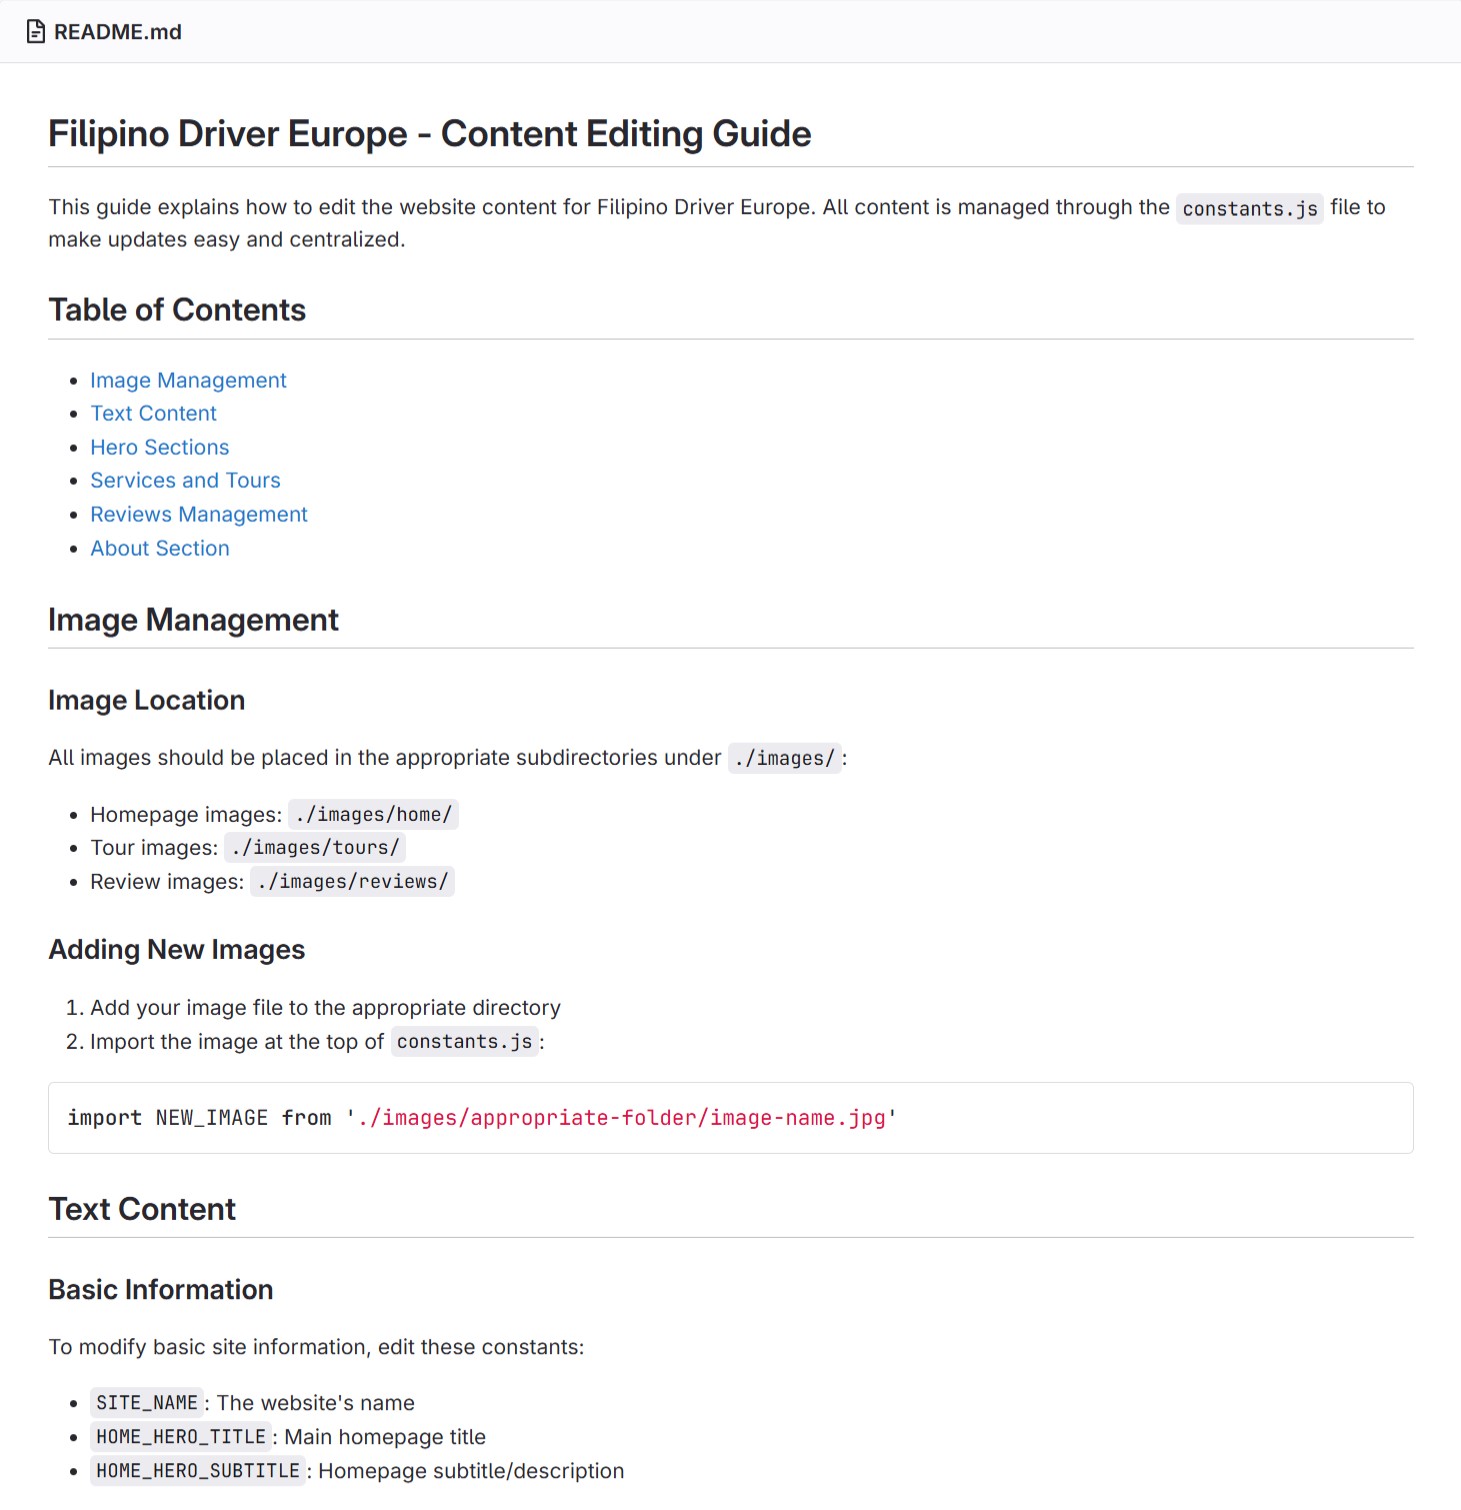Image resolution: width=1461 pixels, height=1510 pixels.
Task: Click the README.md file name label
Action: (117, 32)
